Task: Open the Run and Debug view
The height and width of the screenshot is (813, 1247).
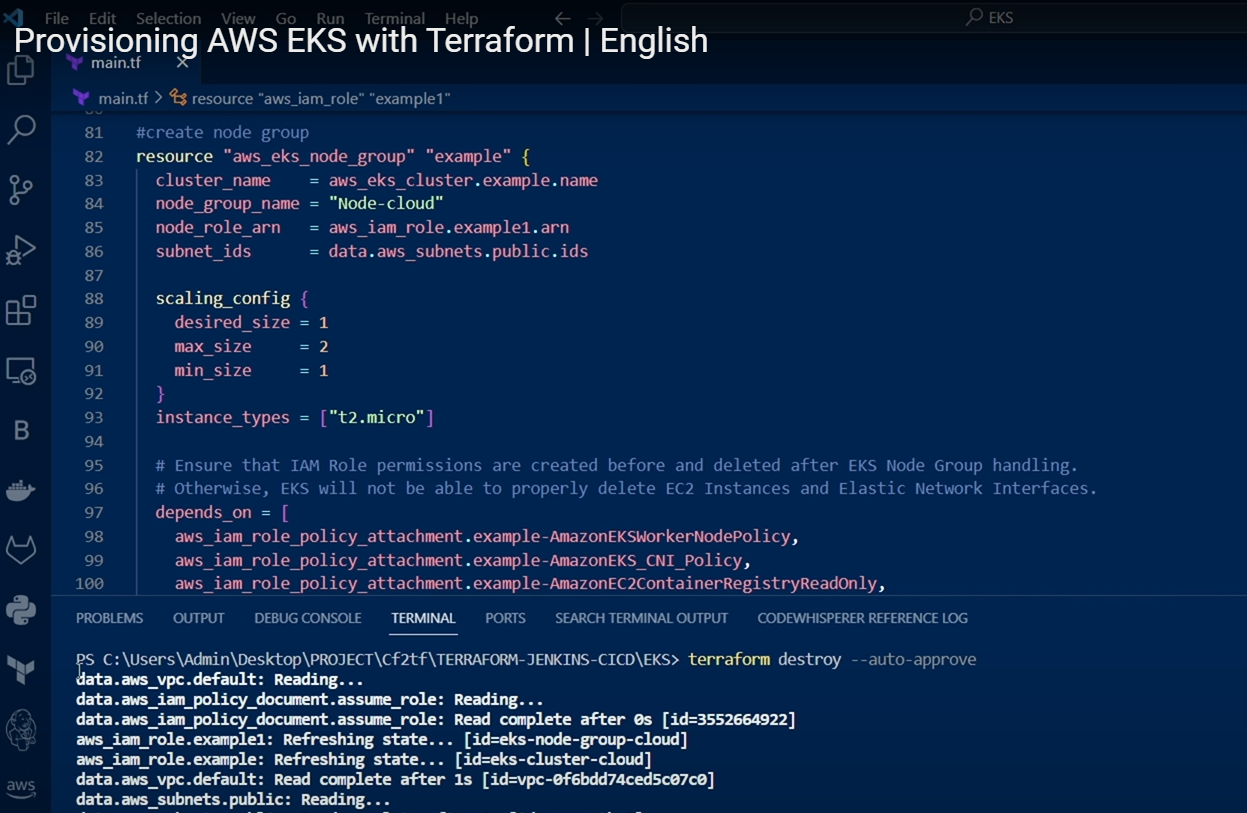Action: (x=21, y=250)
